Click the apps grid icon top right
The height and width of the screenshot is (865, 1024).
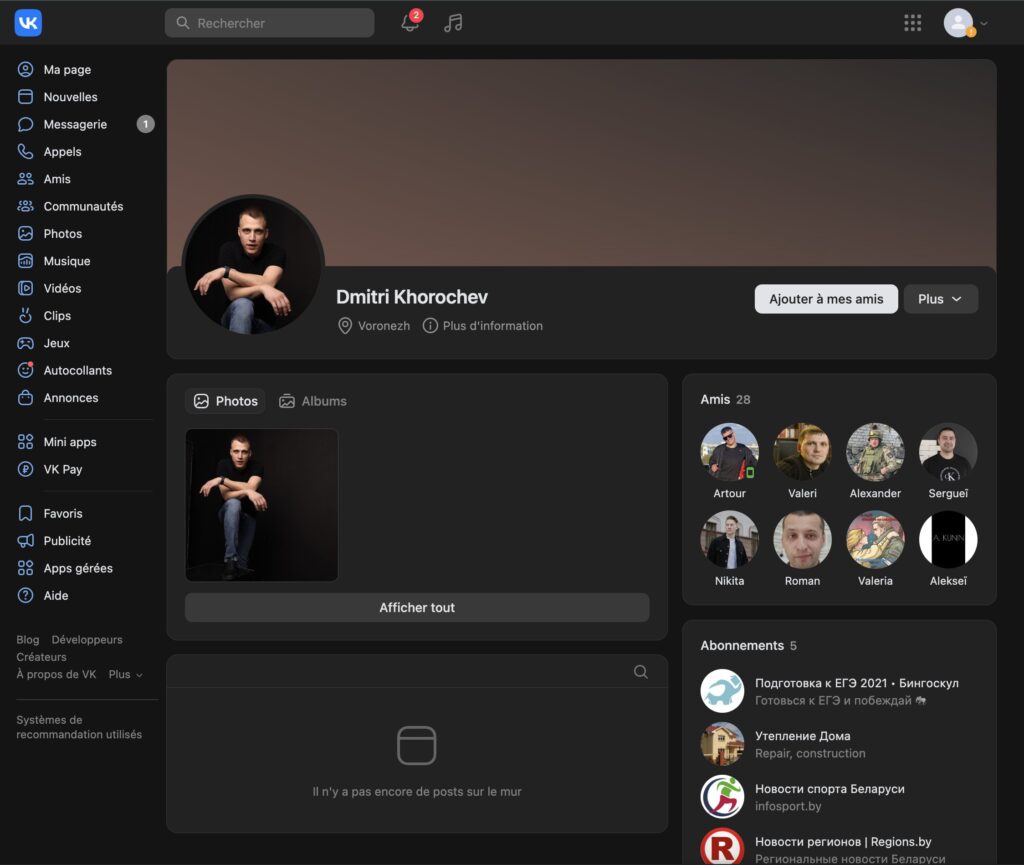tap(912, 22)
